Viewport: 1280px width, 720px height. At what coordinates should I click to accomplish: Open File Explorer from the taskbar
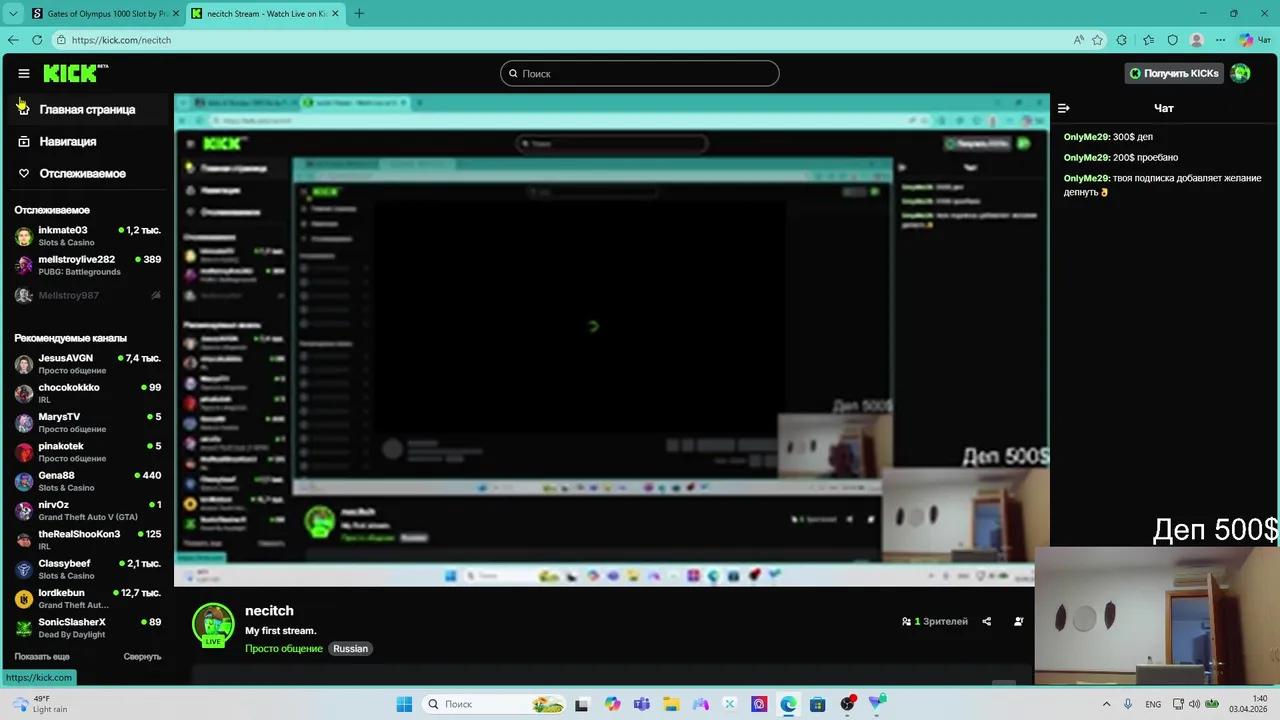(x=671, y=704)
